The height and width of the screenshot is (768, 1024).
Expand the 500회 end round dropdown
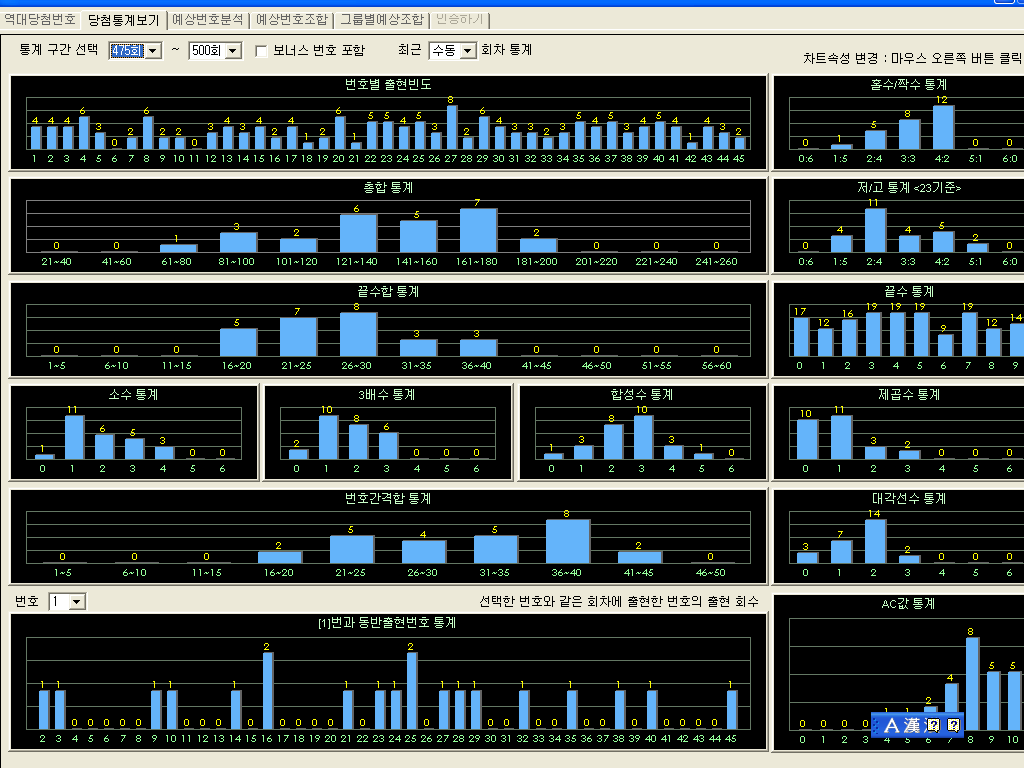tap(233, 51)
